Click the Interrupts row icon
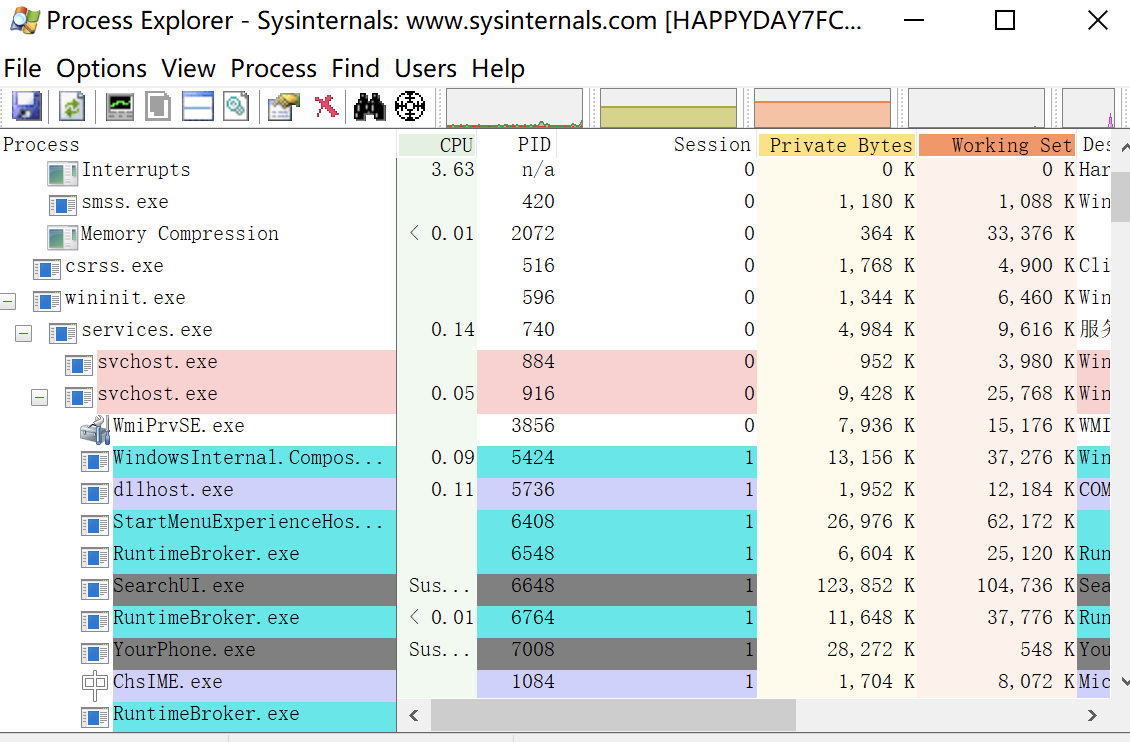Screen dimensions: 1130x742 point(63,173)
